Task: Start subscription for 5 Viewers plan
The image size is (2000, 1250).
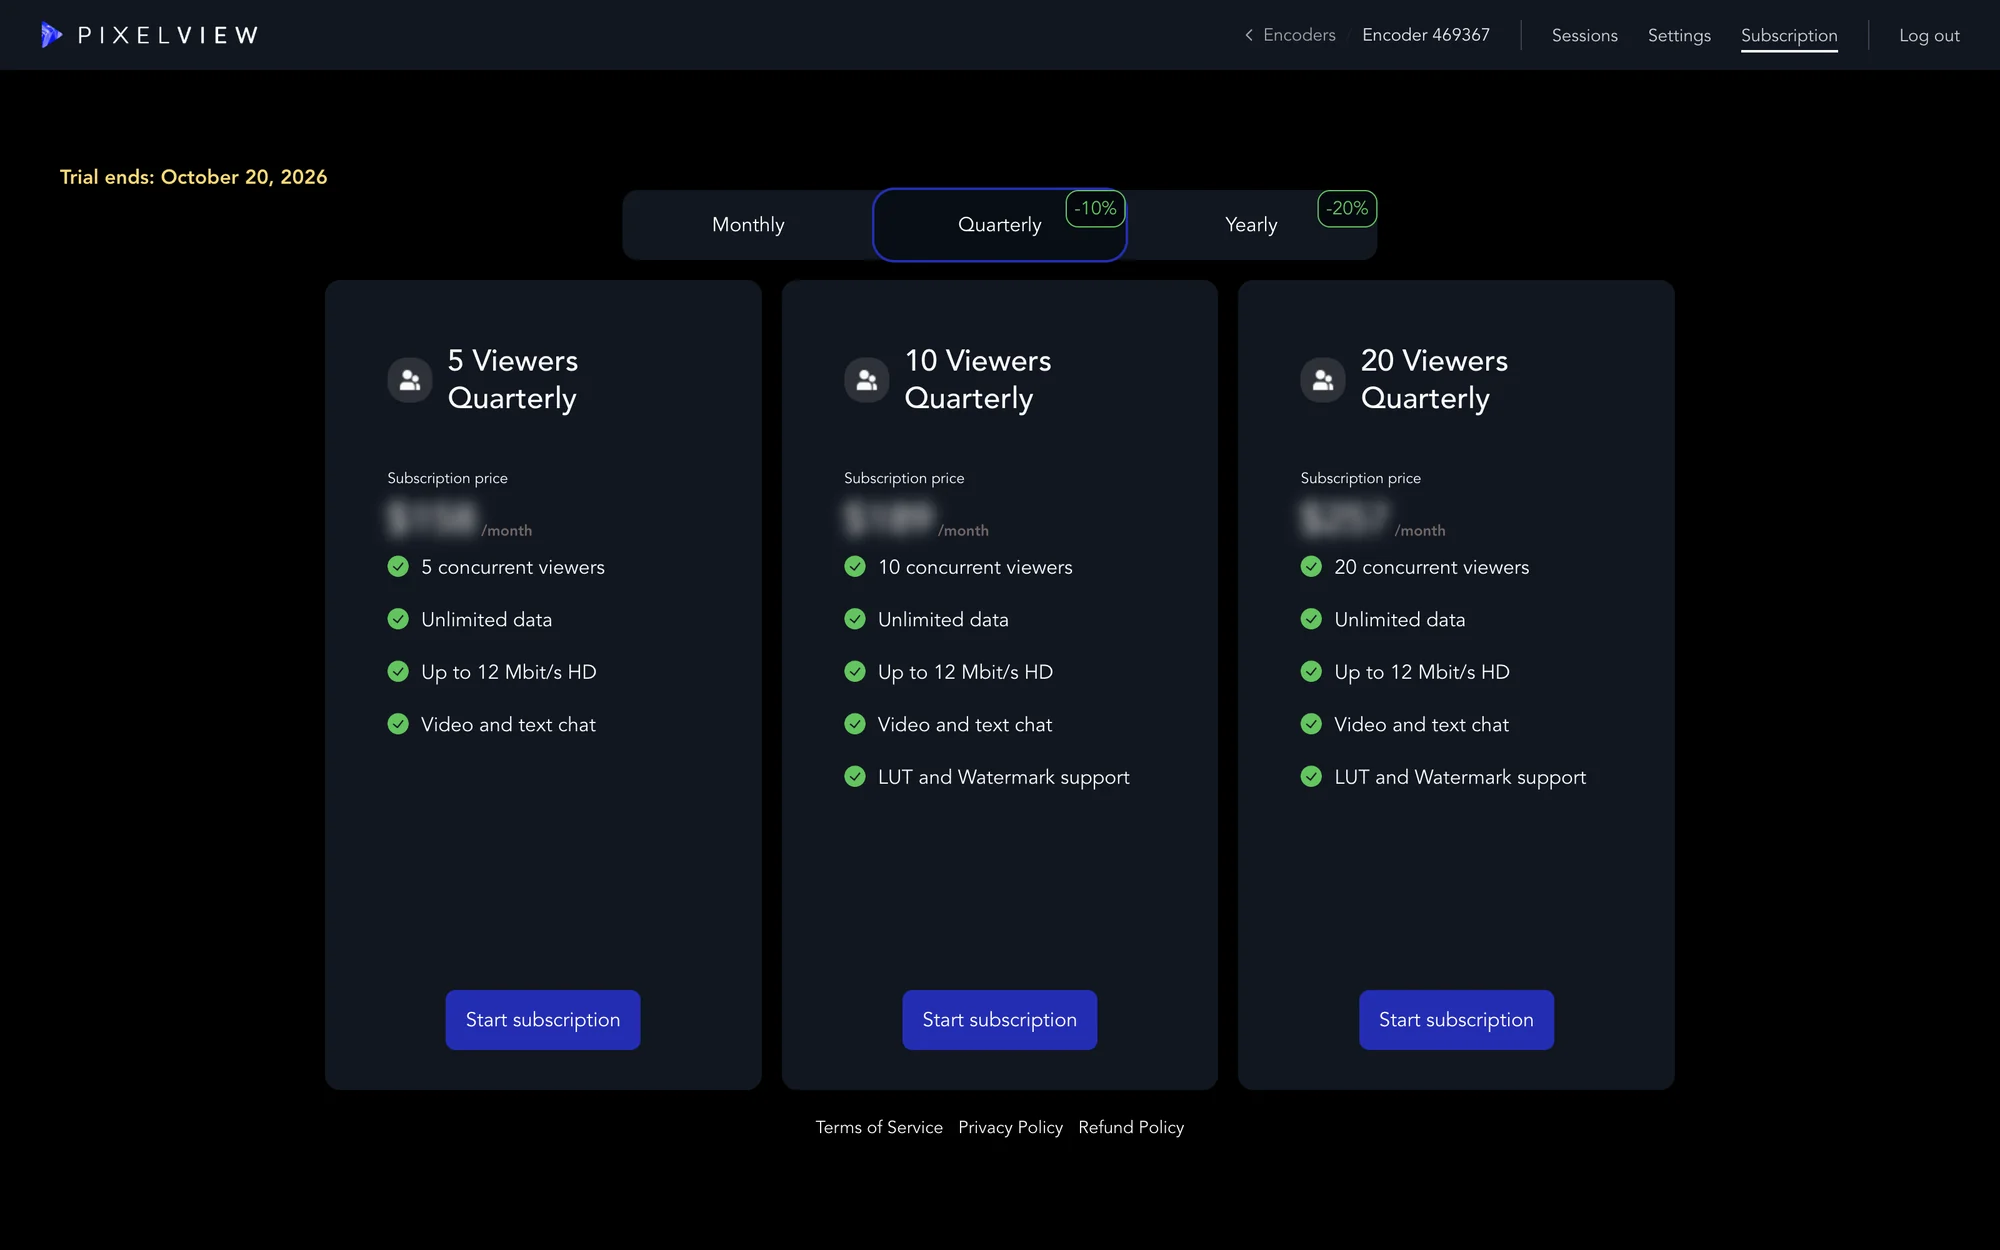Action: coord(543,1020)
